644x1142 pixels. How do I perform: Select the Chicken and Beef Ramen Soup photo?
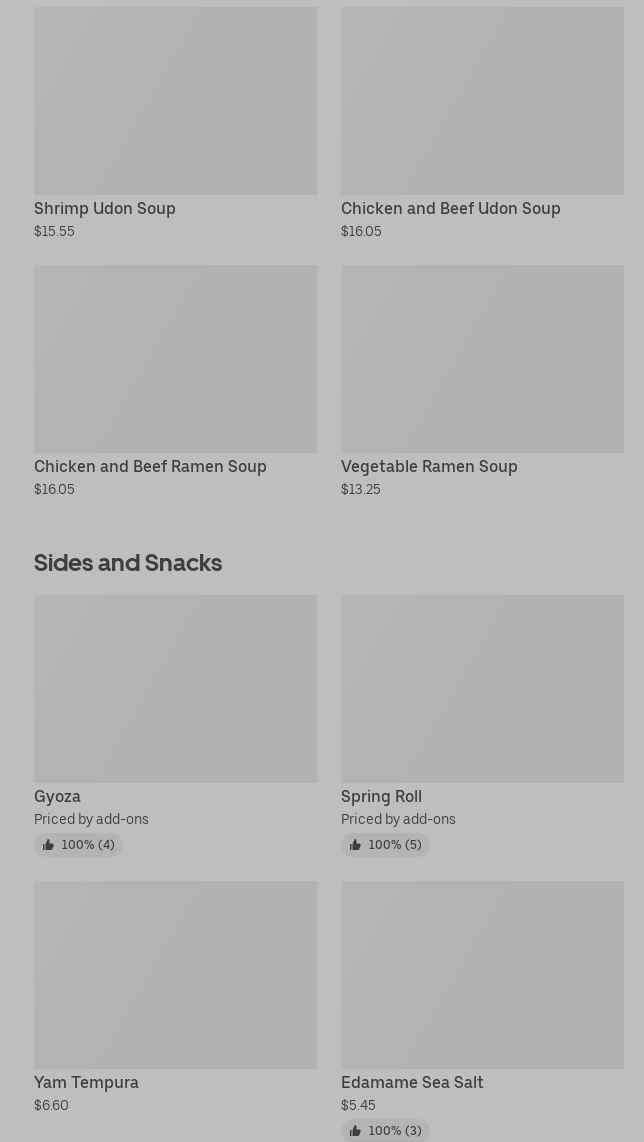click(x=175, y=358)
